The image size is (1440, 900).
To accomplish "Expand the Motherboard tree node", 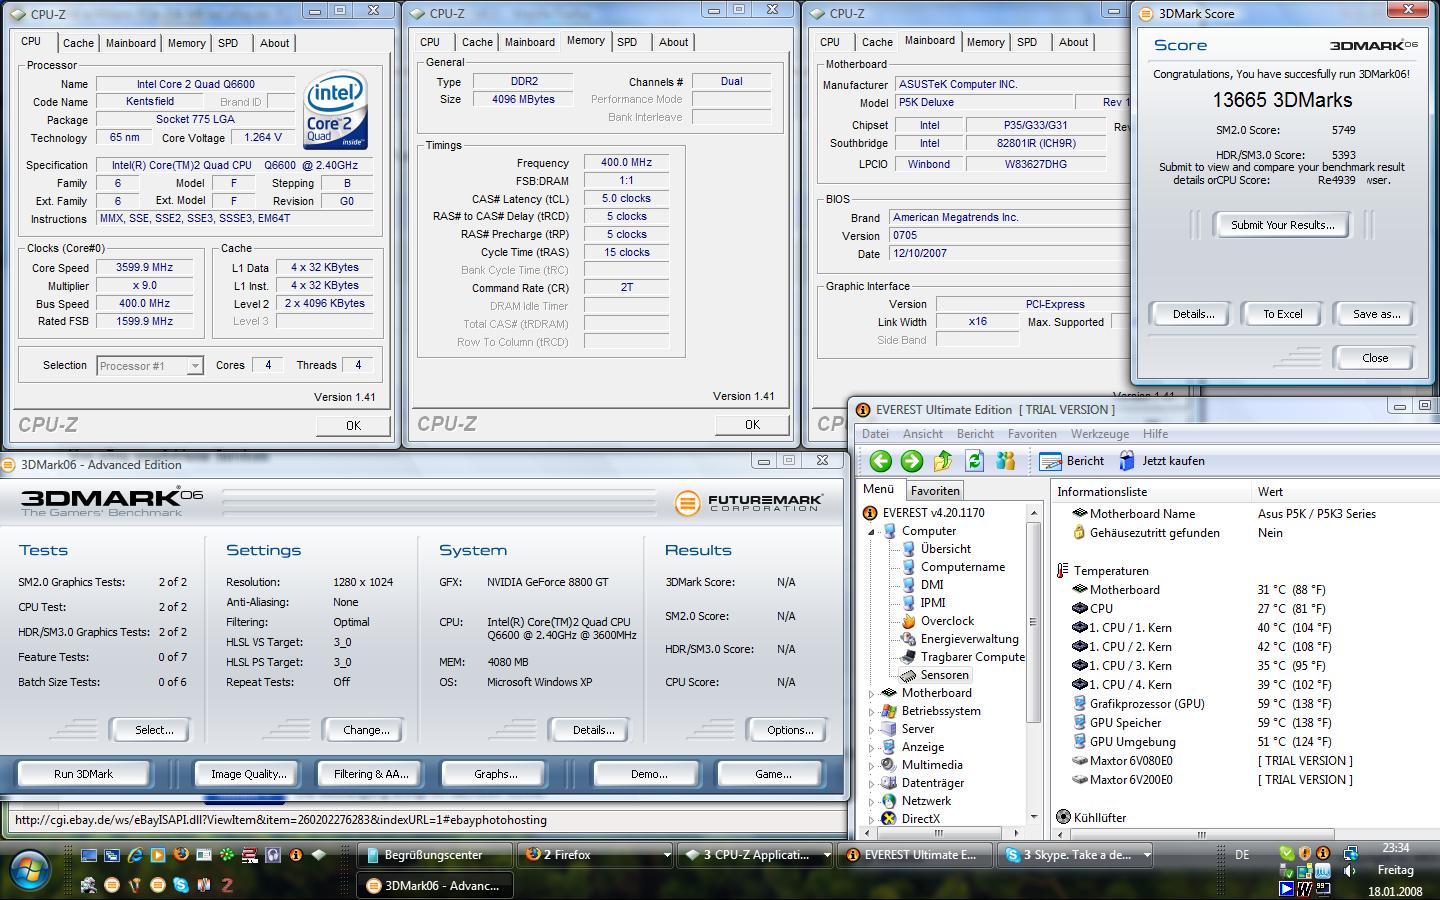I will [x=871, y=694].
